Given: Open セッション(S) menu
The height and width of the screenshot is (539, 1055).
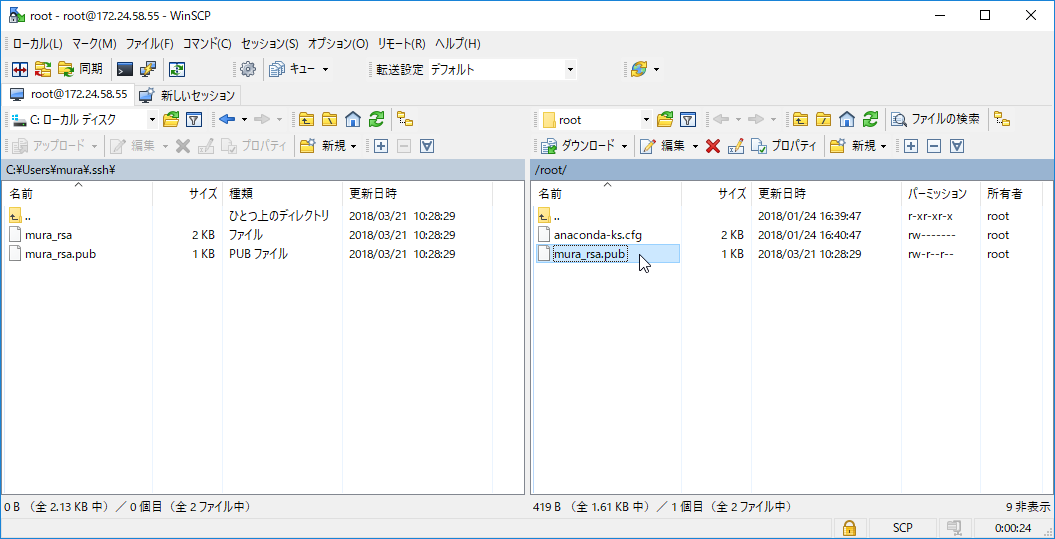Looking at the screenshot, I should point(270,44).
